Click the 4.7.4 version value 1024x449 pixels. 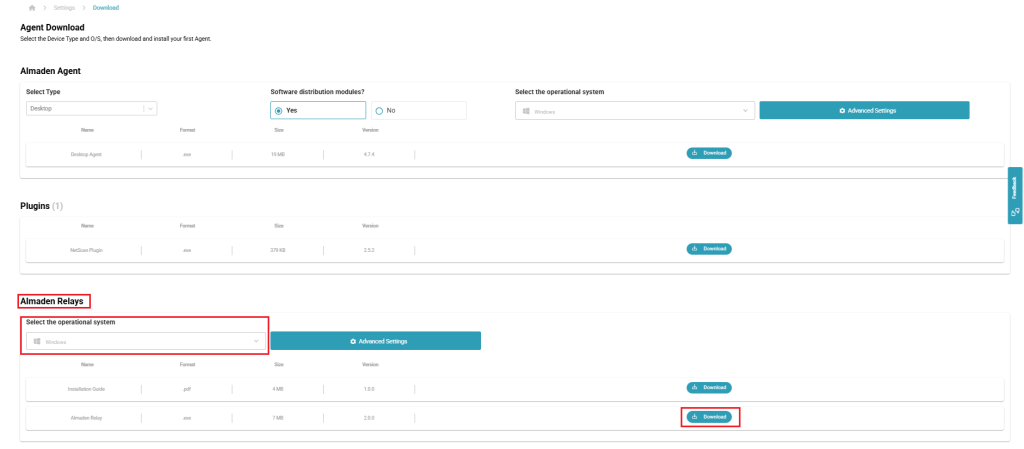370,154
